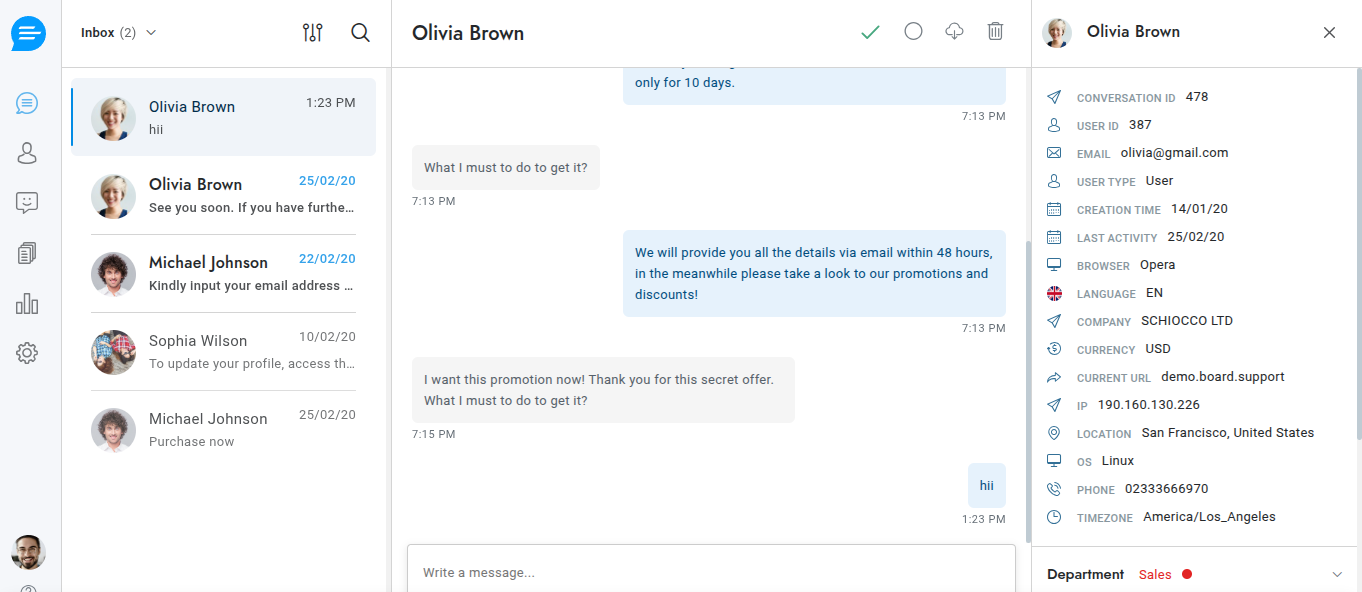1362x592 pixels.
Task: Download transcript with the cloud icon
Action: (x=954, y=32)
